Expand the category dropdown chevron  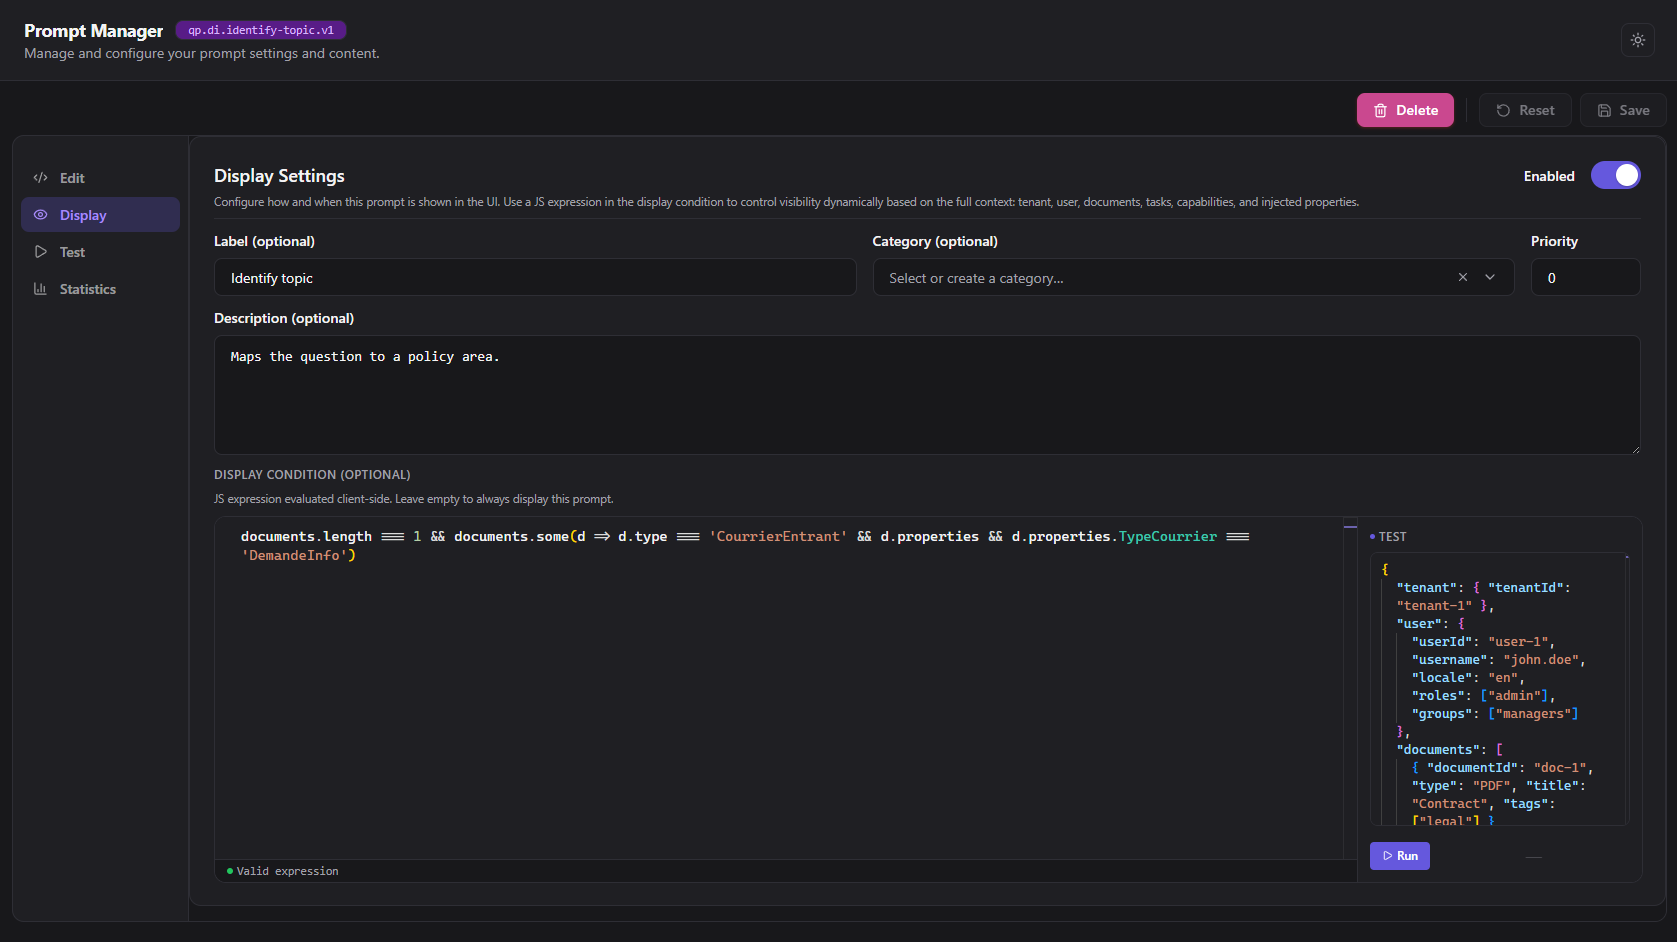point(1490,277)
